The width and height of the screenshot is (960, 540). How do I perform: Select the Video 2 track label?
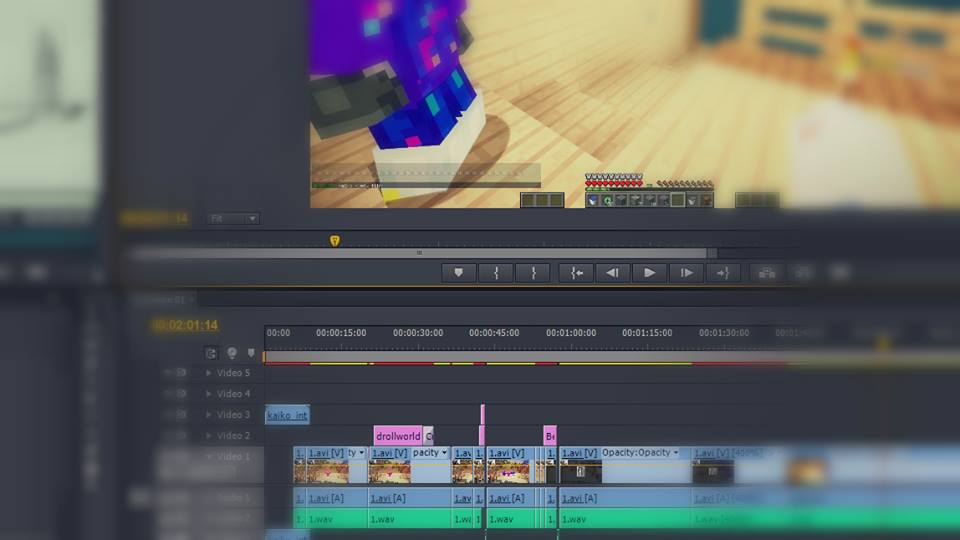[x=233, y=435]
